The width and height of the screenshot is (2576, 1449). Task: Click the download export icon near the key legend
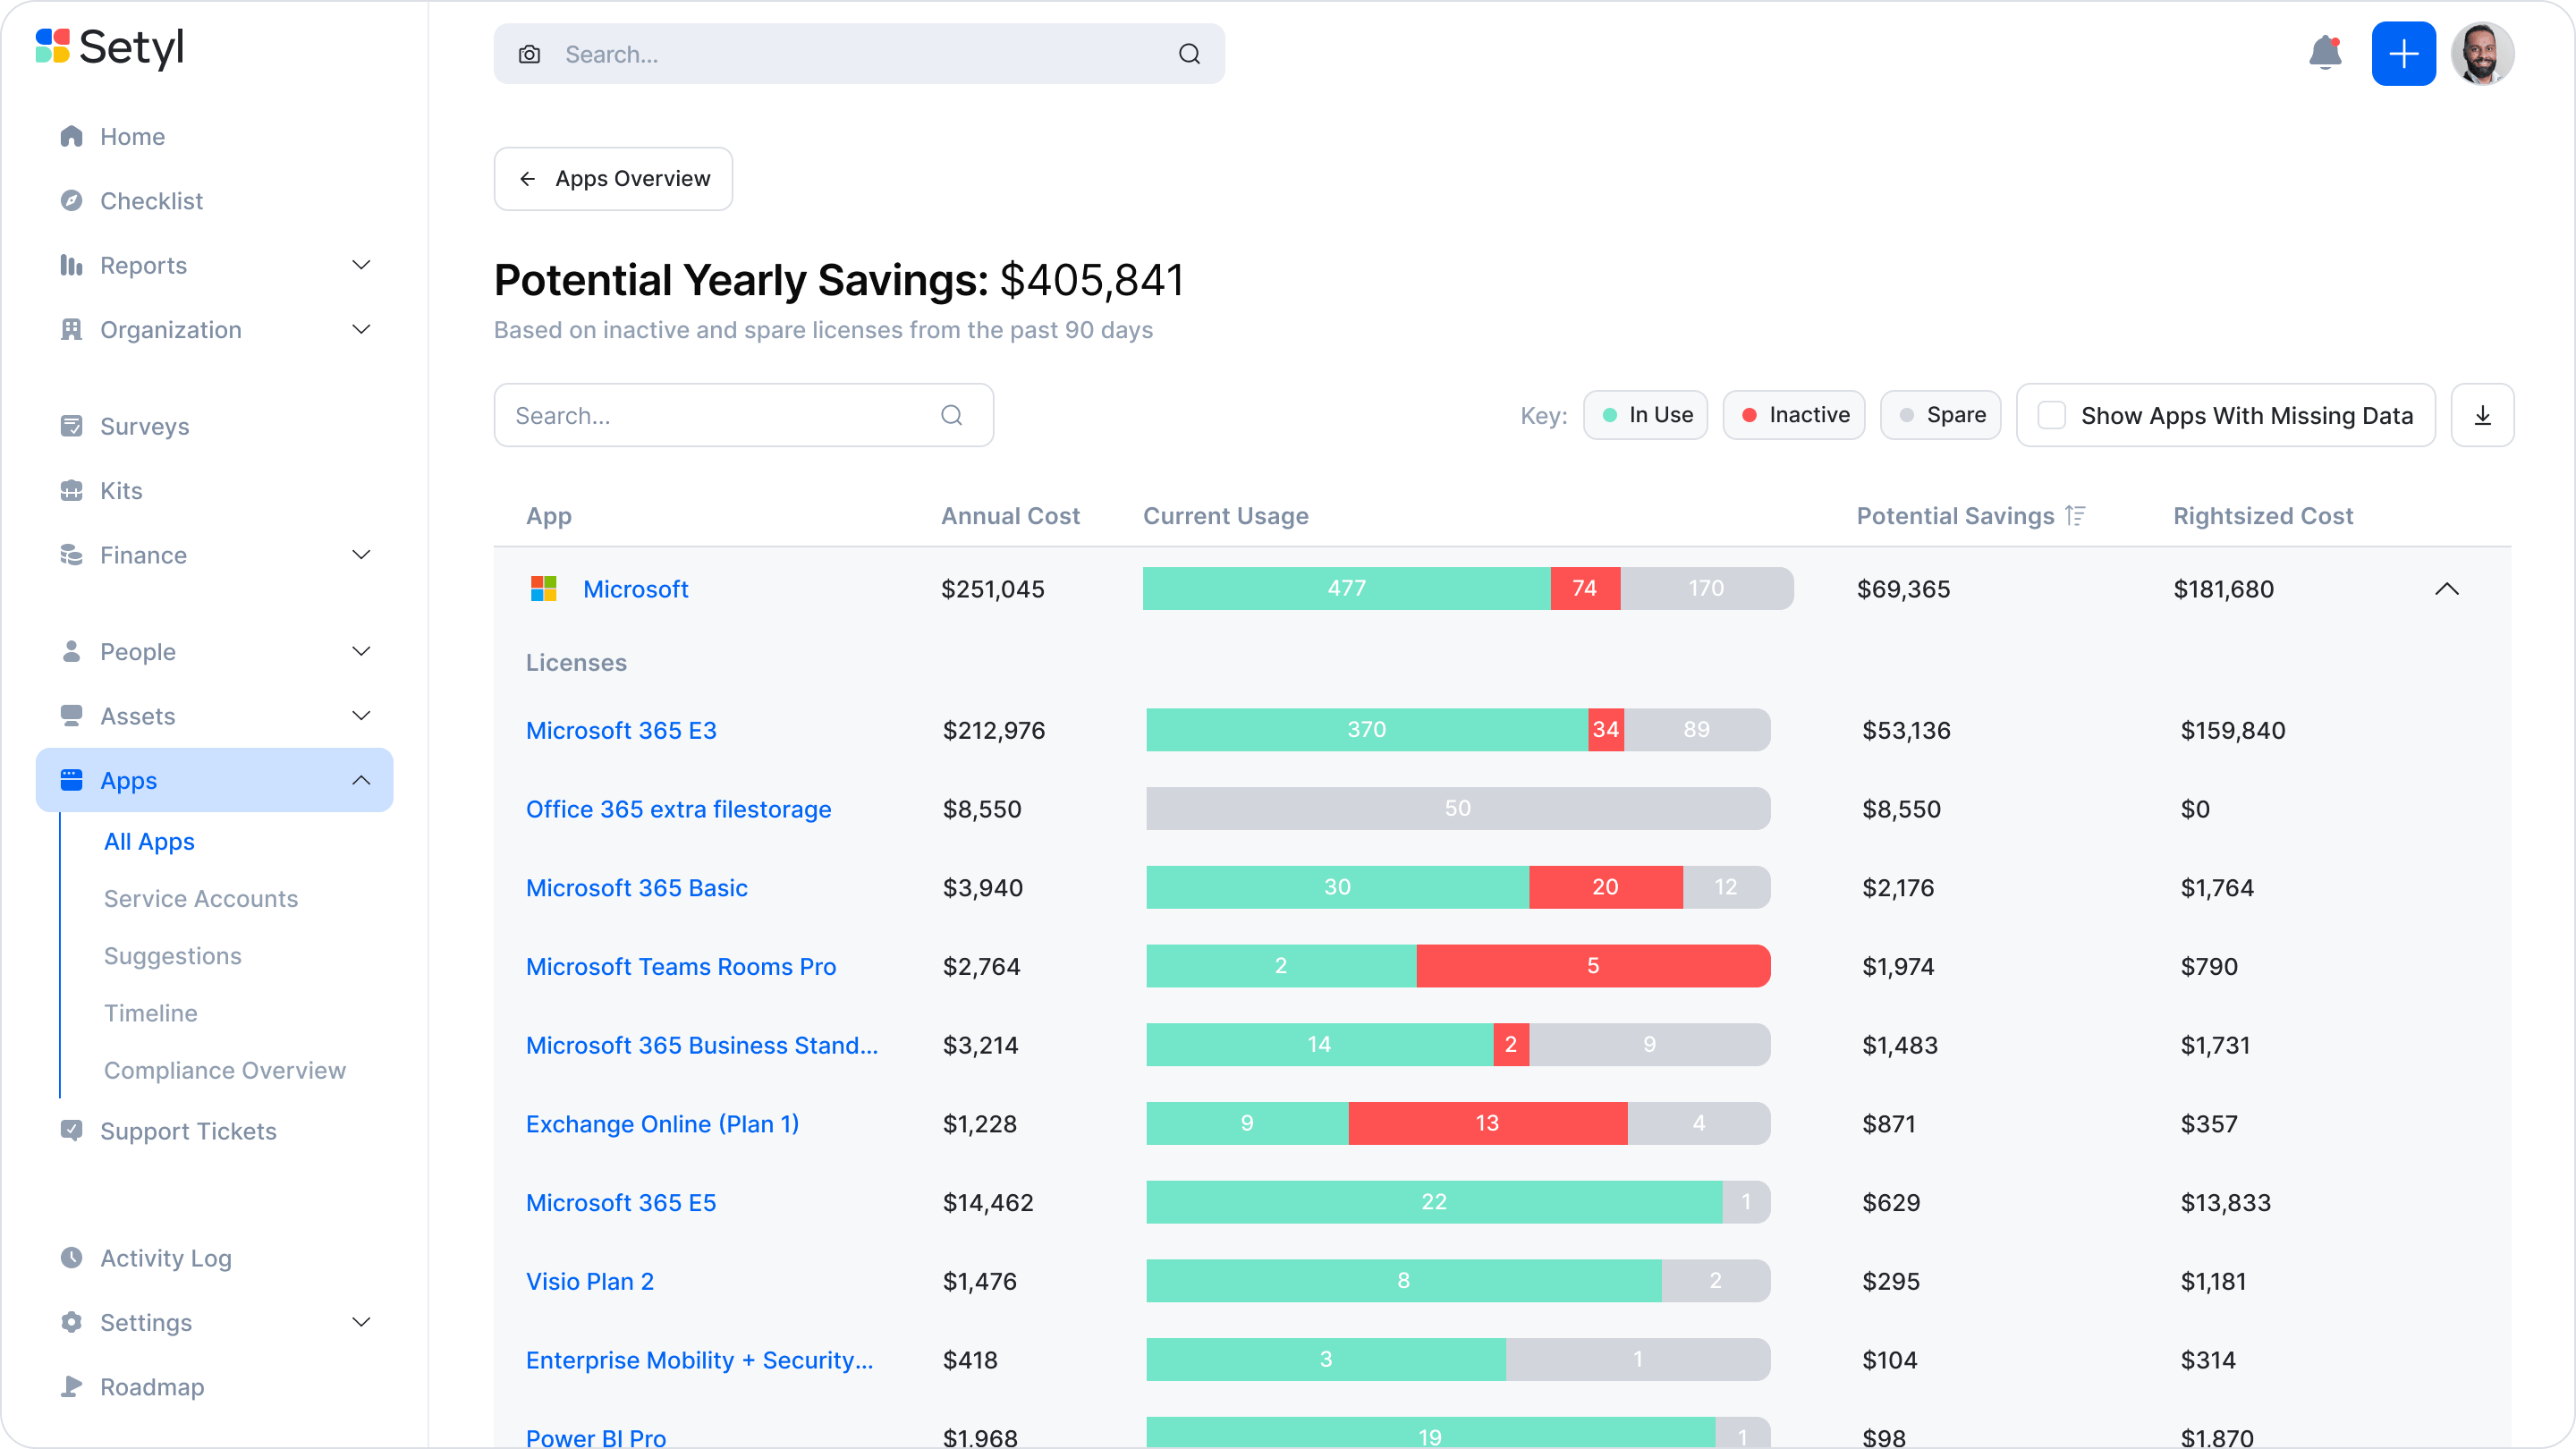[2482, 415]
